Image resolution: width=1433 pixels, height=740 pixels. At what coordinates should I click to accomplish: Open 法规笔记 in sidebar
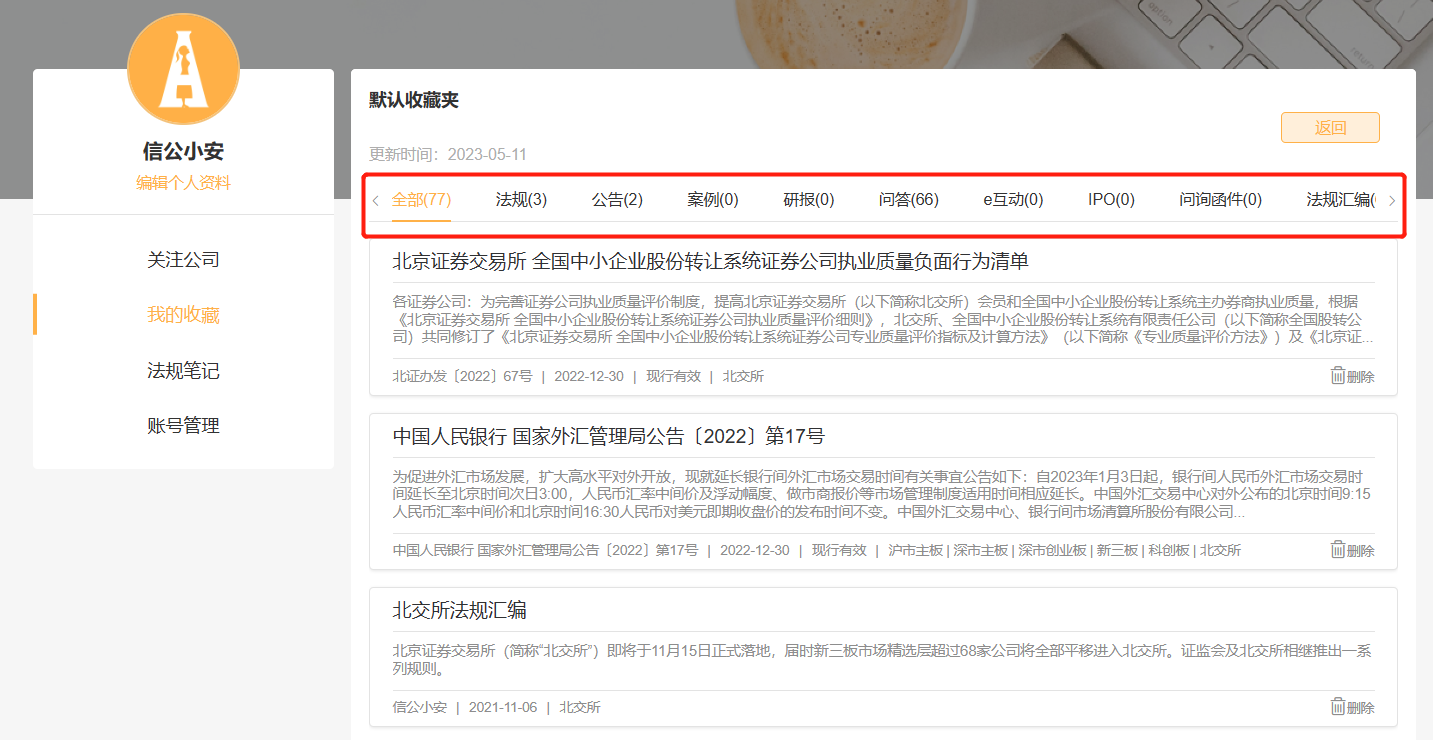tap(183, 371)
